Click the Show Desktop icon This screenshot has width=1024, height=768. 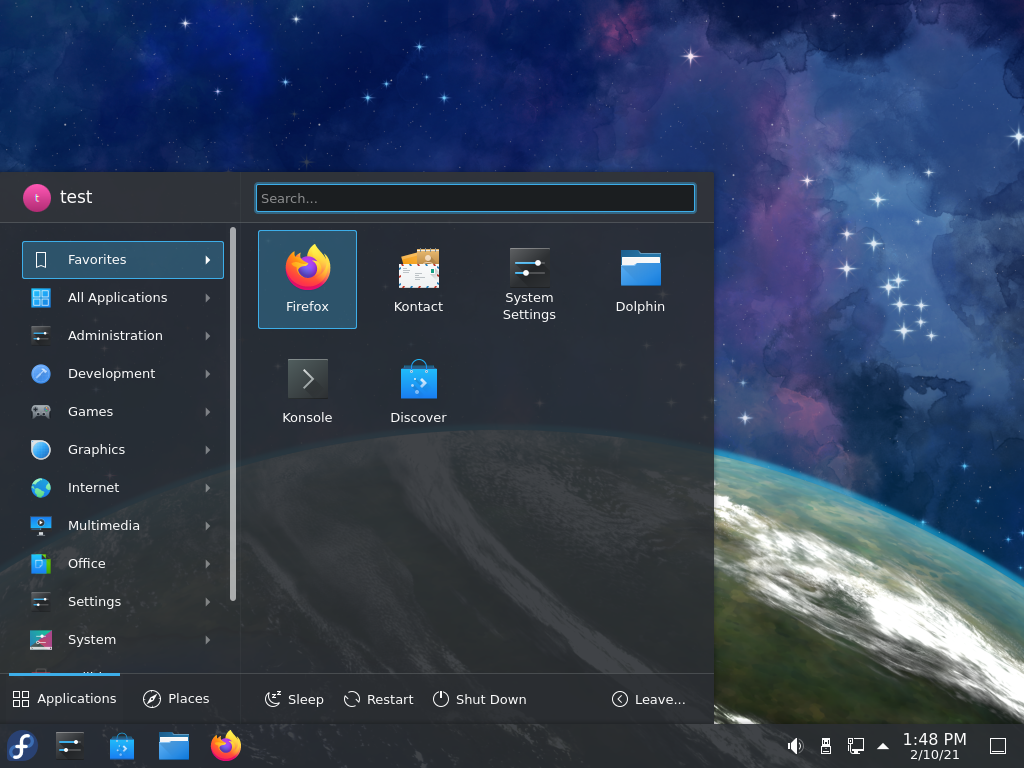point(998,746)
